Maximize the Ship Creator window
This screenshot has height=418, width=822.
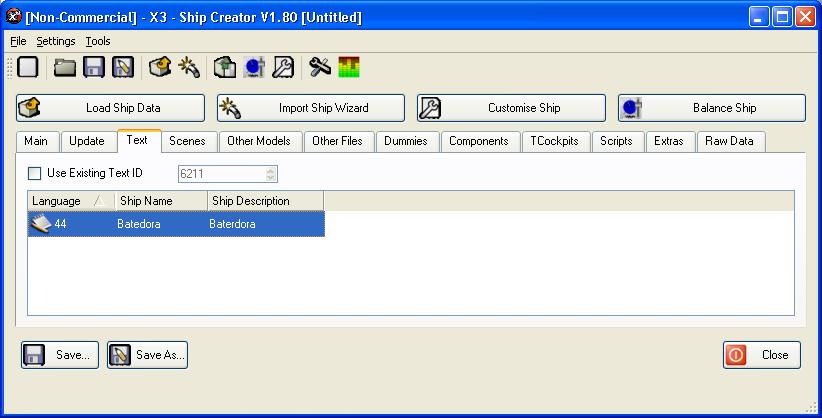[x=782, y=17]
